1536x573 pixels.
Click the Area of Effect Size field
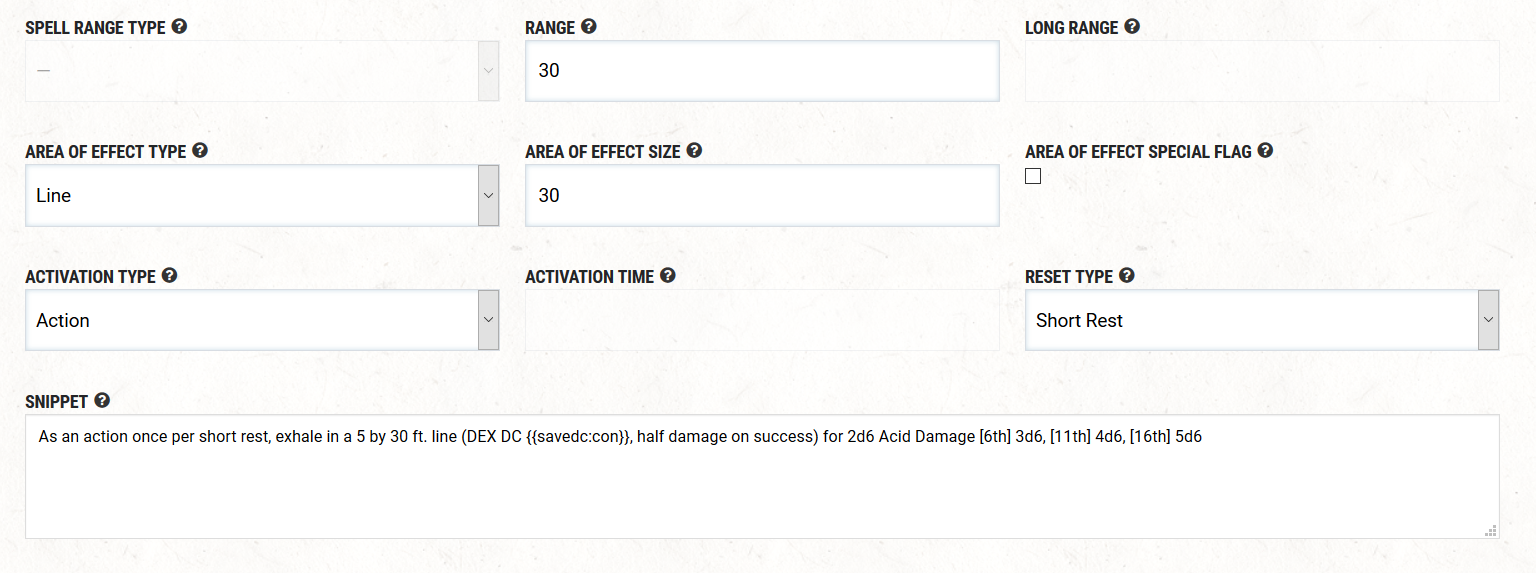pyautogui.click(x=762, y=195)
